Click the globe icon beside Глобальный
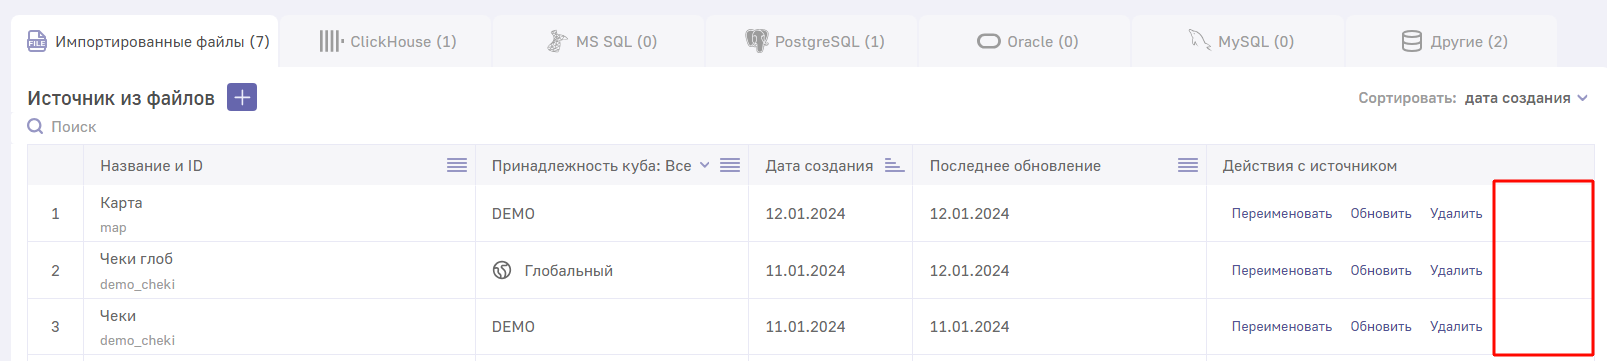Image resolution: width=1607 pixels, height=361 pixels. point(502,270)
